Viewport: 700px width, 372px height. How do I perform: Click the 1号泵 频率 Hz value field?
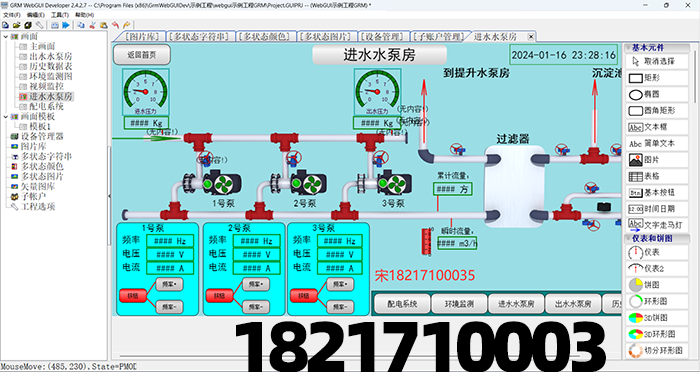170,241
